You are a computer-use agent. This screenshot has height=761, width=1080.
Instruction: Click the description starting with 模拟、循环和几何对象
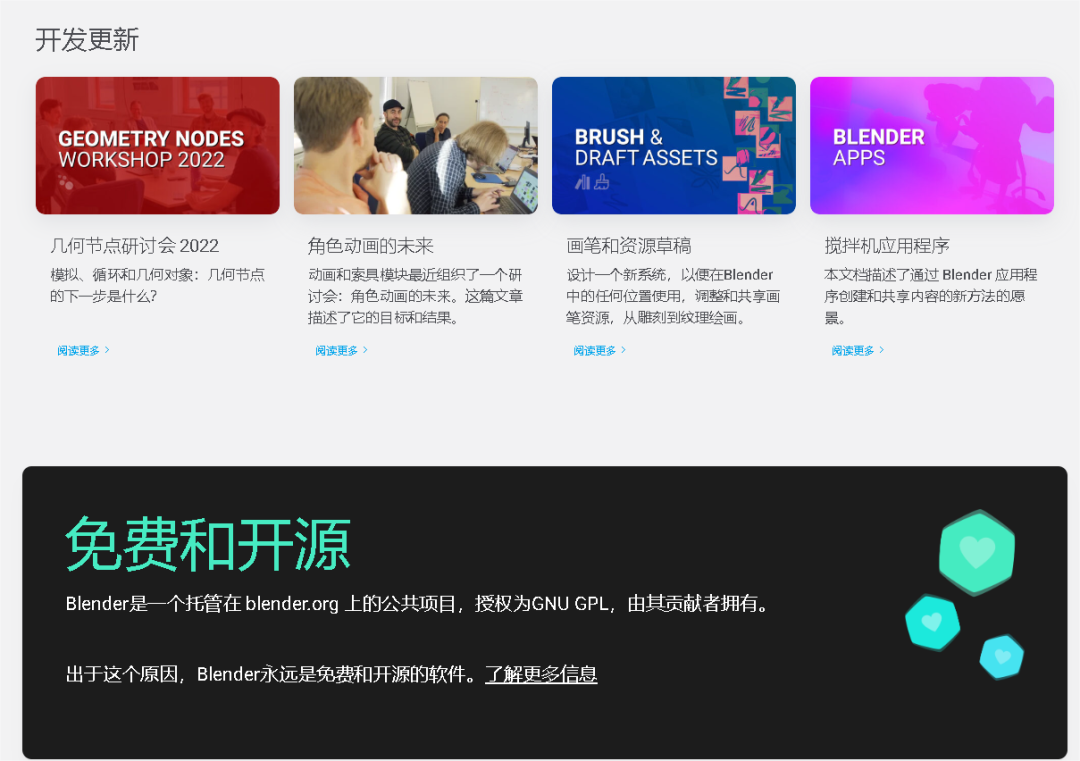(158, 285)
